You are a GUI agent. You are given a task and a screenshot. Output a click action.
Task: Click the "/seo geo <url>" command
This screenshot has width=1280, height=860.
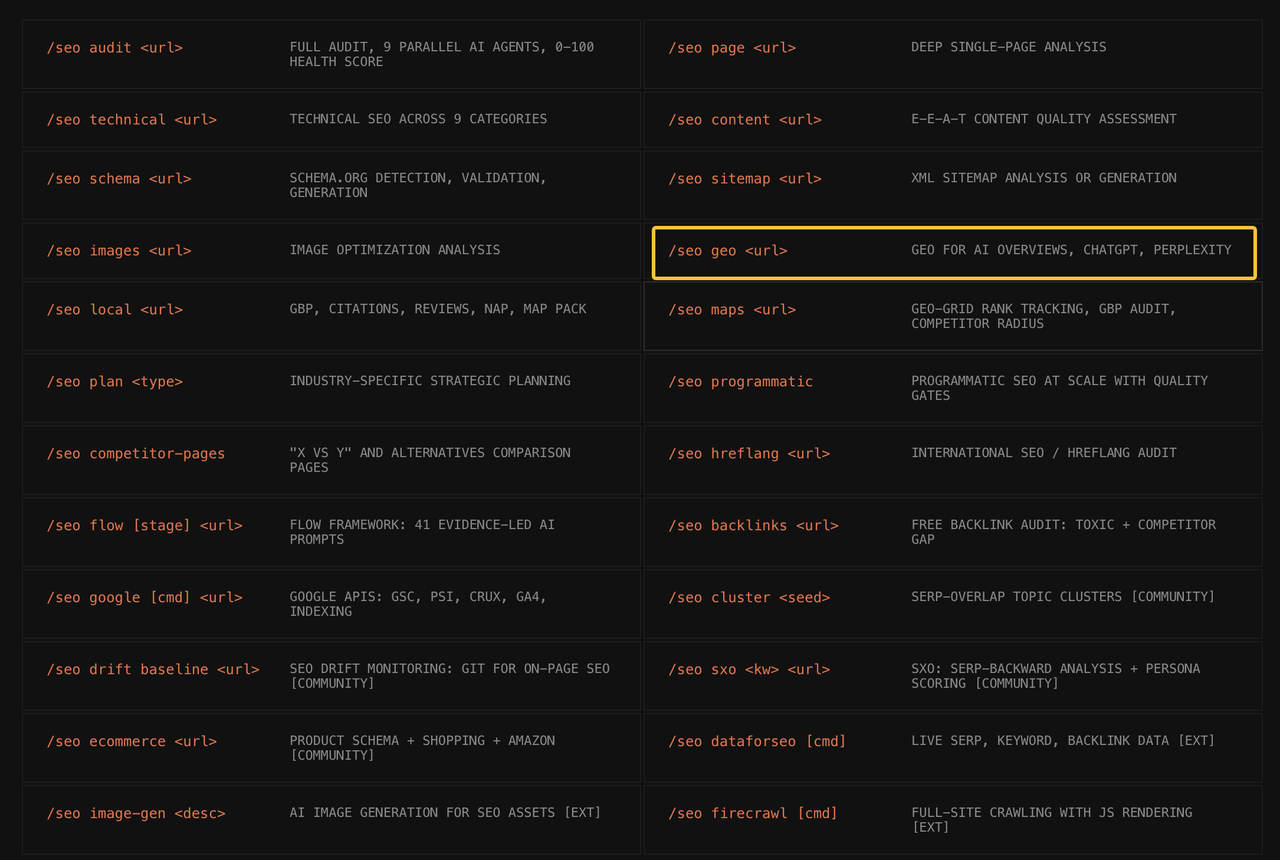(x=728, y=251)
